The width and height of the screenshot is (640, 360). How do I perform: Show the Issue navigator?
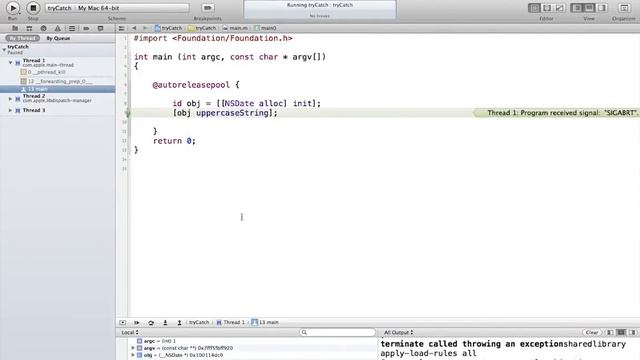(58, 28)
